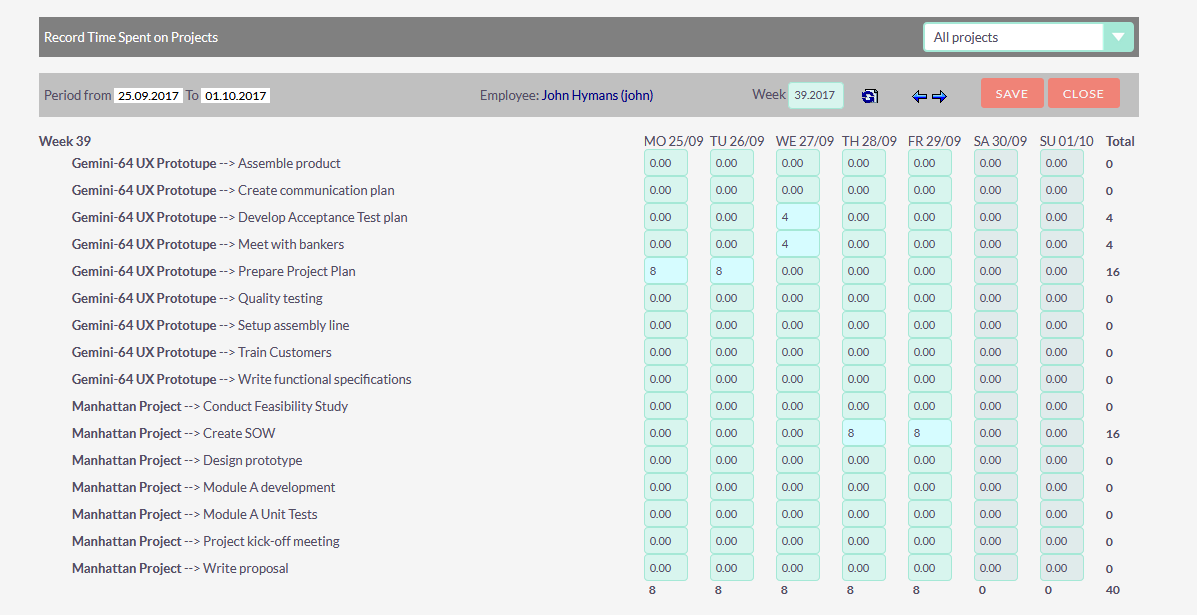
Task: Click the 'TU 26/09' column header
Action: (x=737, y=141)
